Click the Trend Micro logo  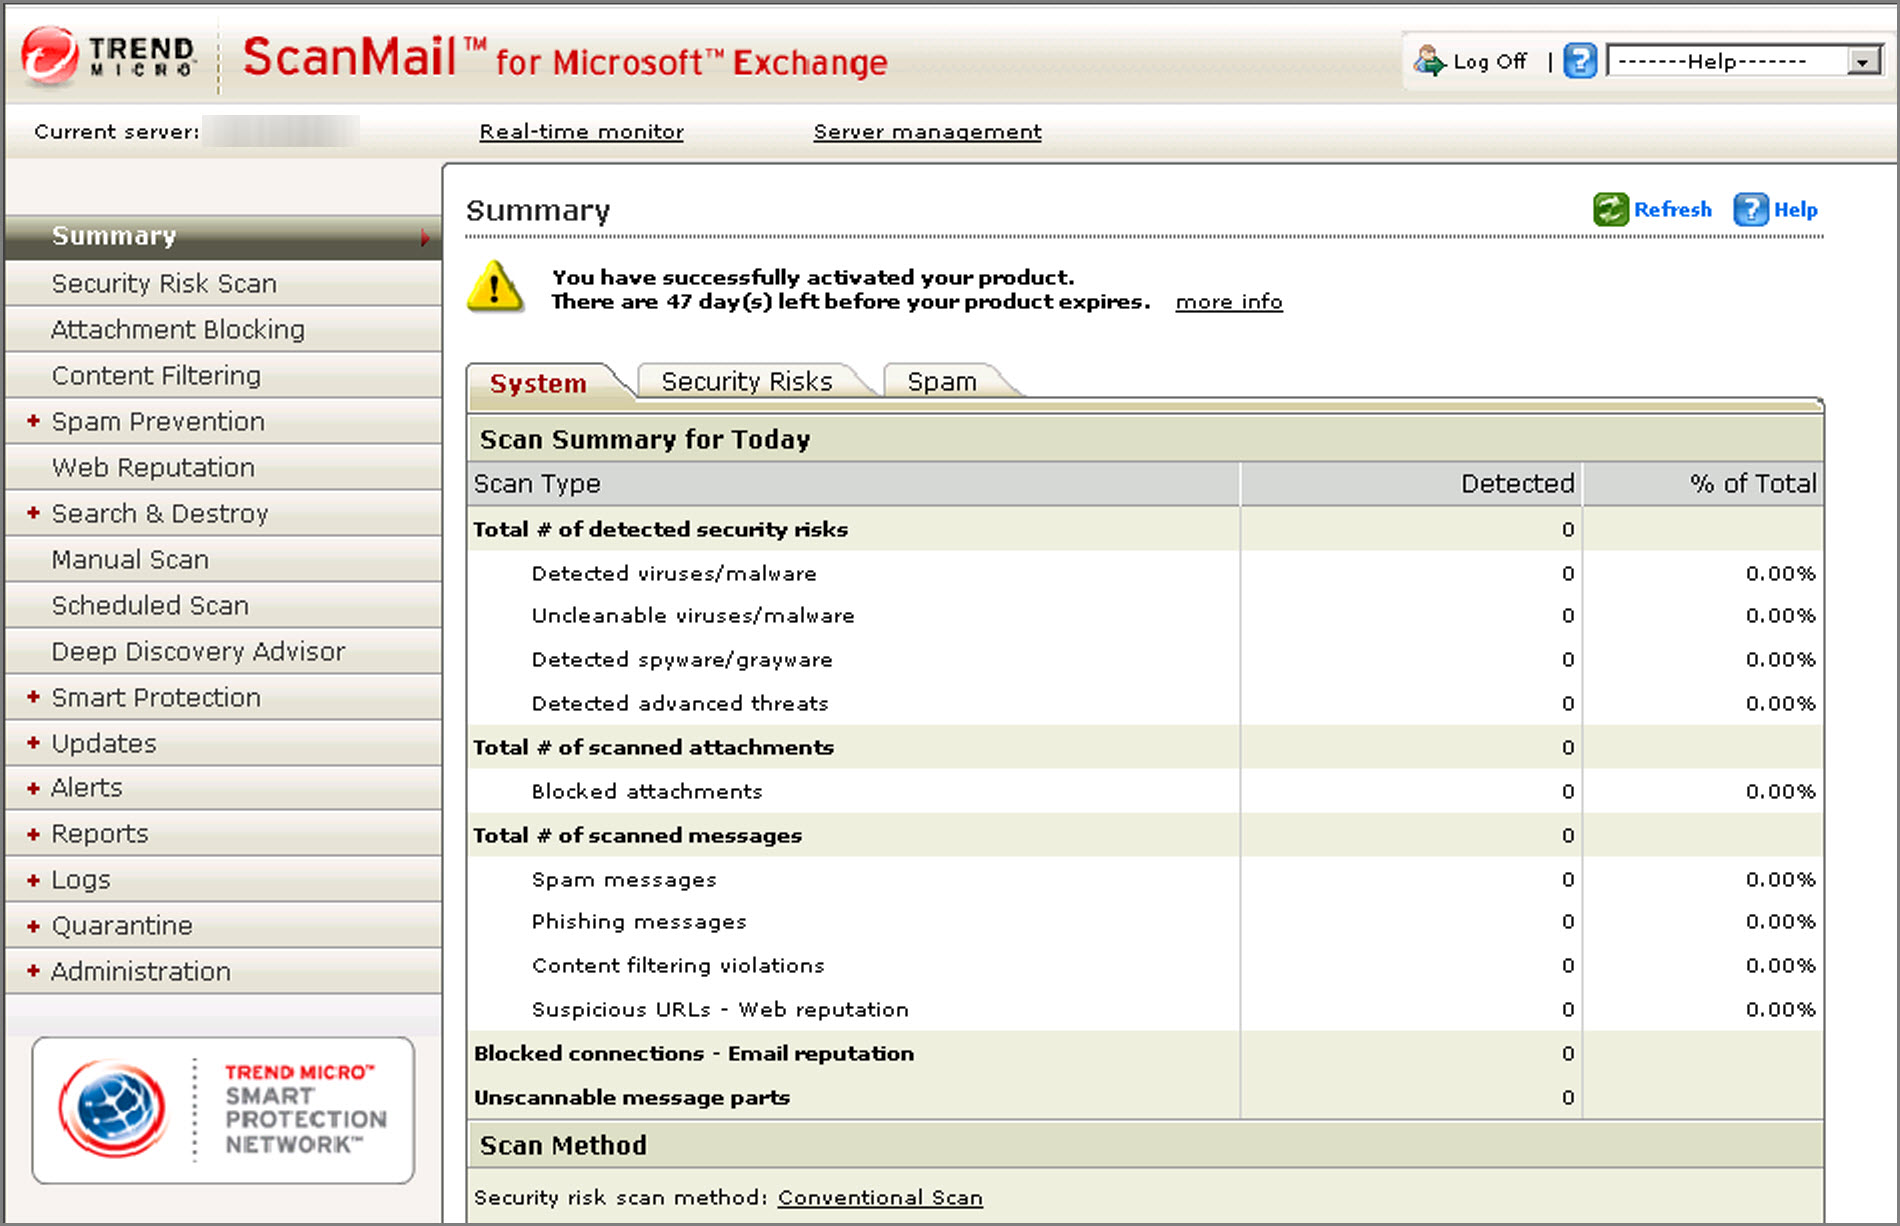108,56
